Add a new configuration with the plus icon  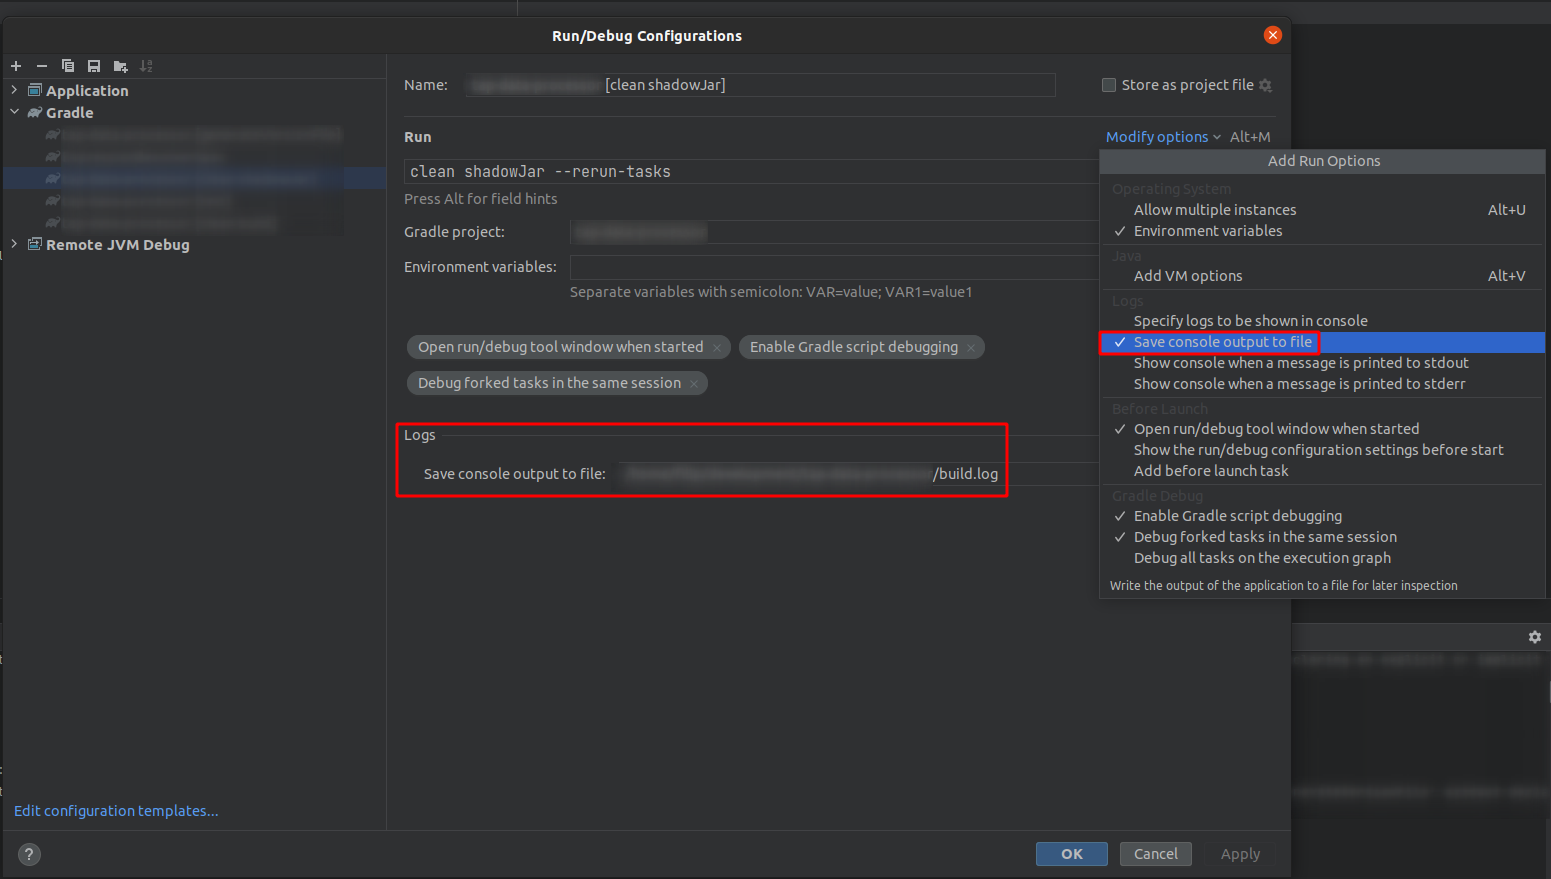[16, 66]
